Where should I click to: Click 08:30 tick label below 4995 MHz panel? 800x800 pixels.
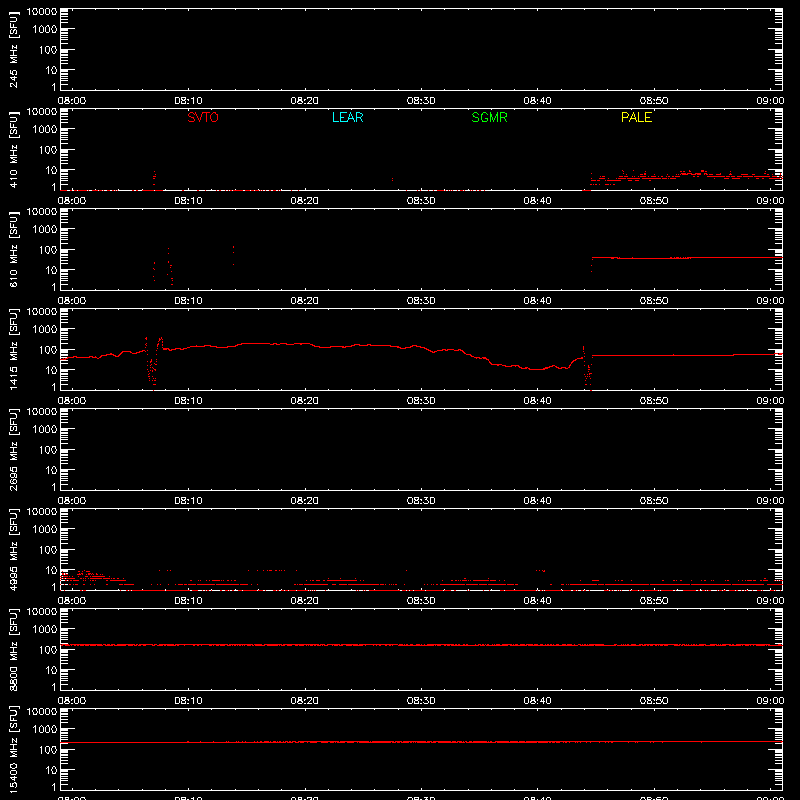[421, 601]
